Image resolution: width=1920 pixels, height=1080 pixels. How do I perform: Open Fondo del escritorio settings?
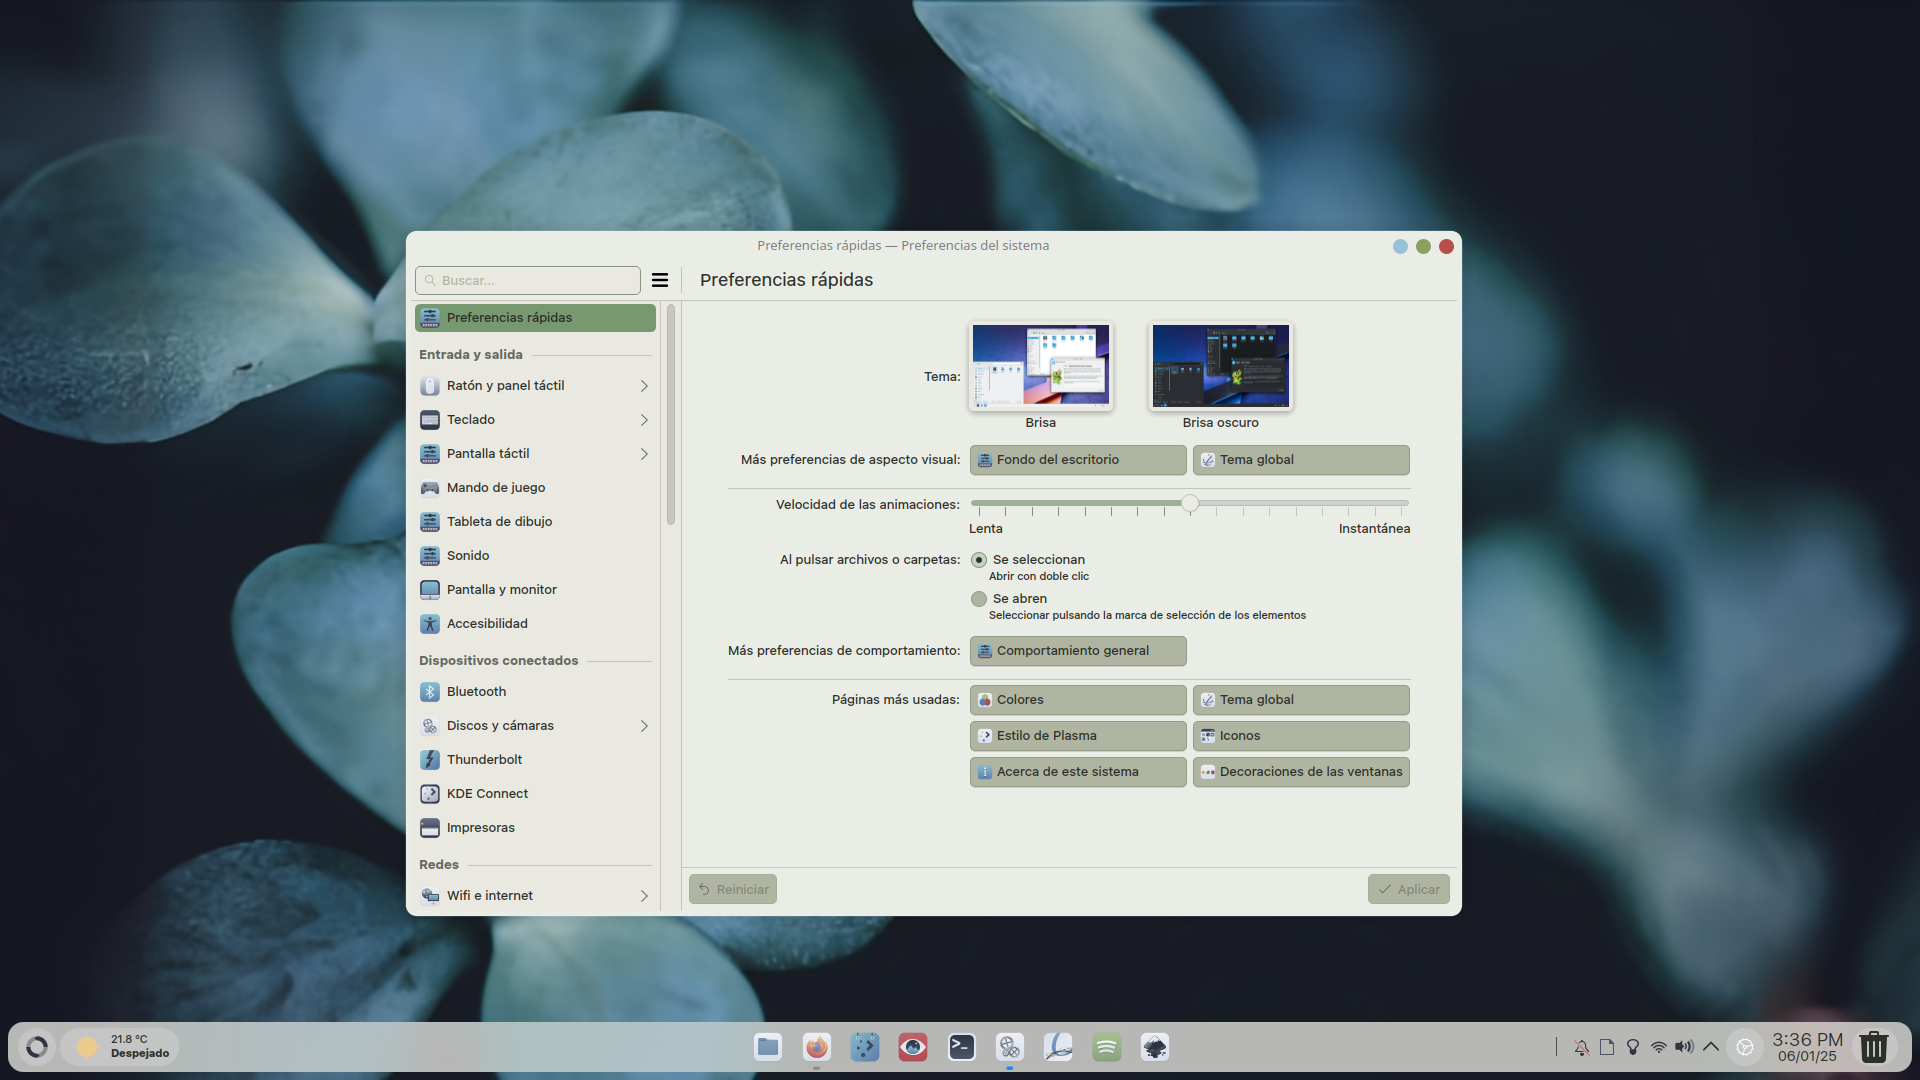pyautogui.click(x=1078, y=460)
